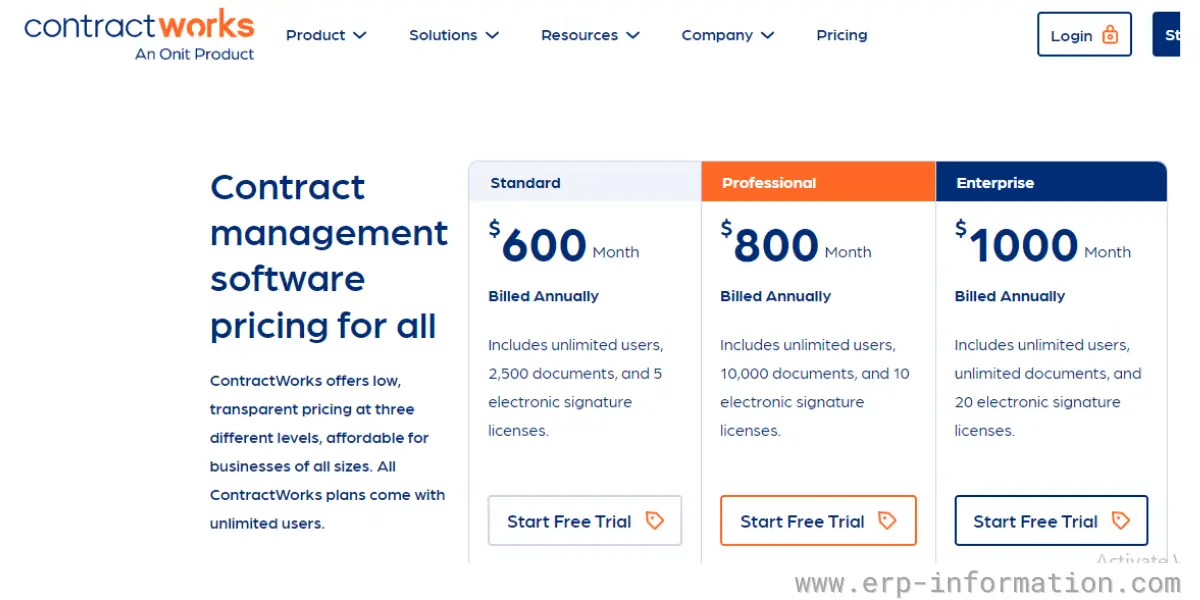Click tag icon on Enterprise free trial button
The image size is (1200, 600).
pyautogui.click(x=1121, y=521)
